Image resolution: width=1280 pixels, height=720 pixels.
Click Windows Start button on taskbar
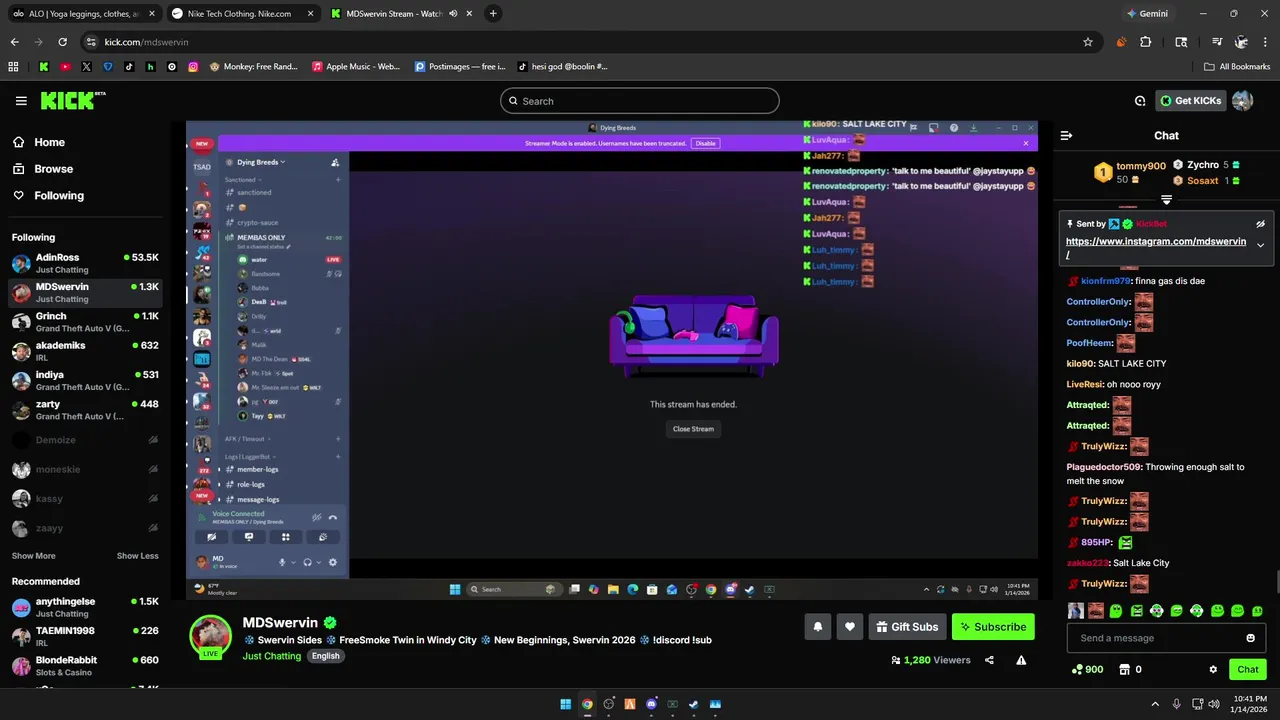pyautogui.click(x=565, y=704)
